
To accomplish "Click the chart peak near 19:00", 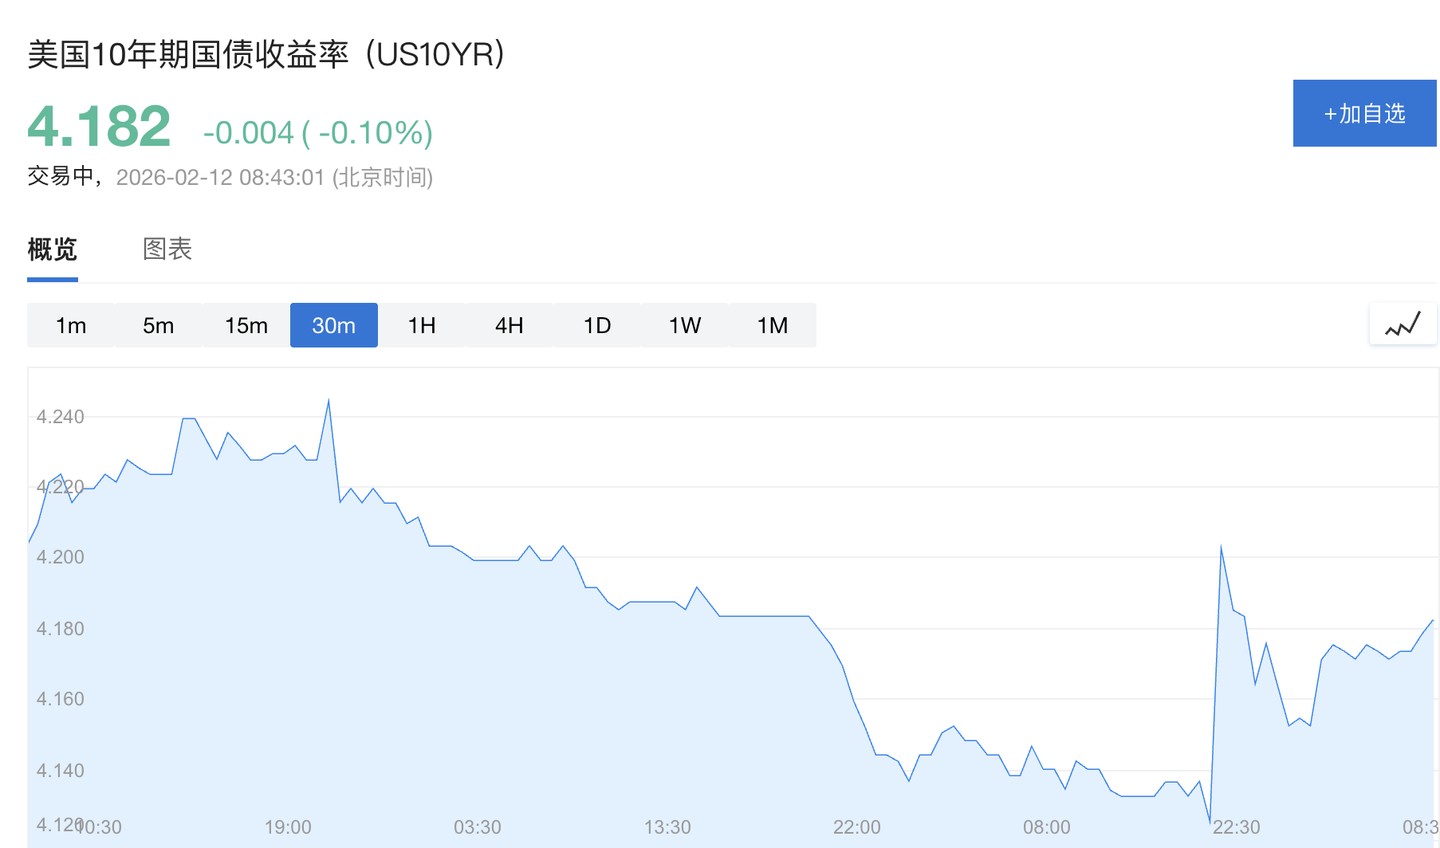I will [328, 401].
